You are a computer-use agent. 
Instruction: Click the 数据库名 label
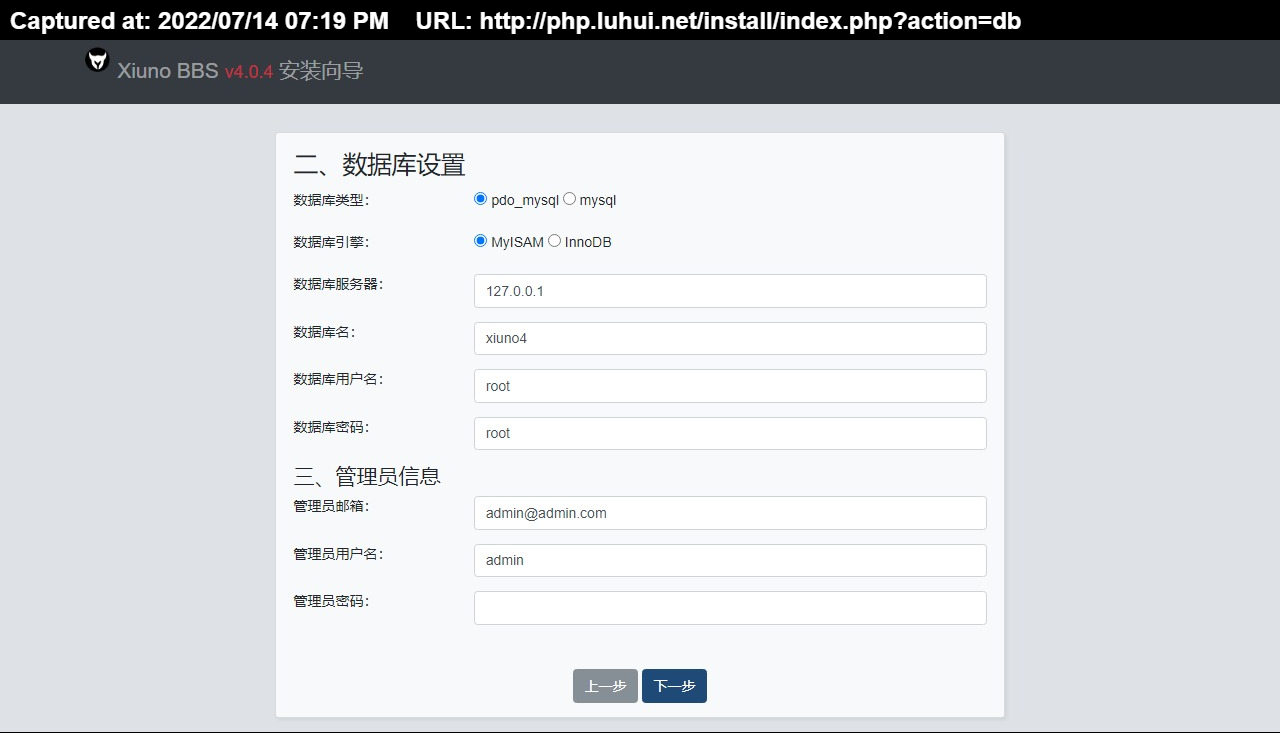click(324, 332)
